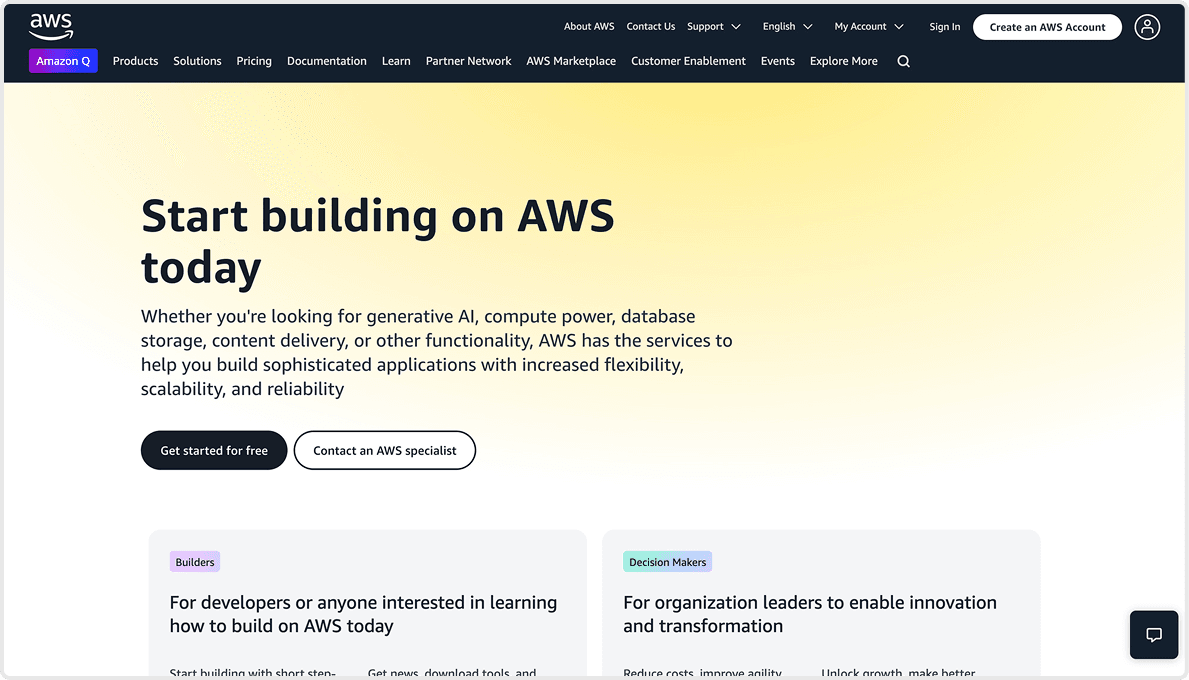This screenshot has height=680, width=1189.
Task: Open the Explore More menu
Action: pyautogui.click(x=844, y=61)
